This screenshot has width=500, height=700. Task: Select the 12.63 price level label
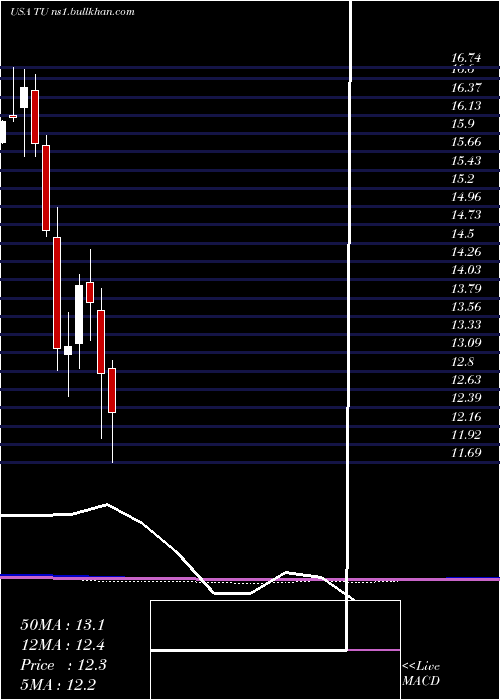pyautogui.click(x=466, y=379)
